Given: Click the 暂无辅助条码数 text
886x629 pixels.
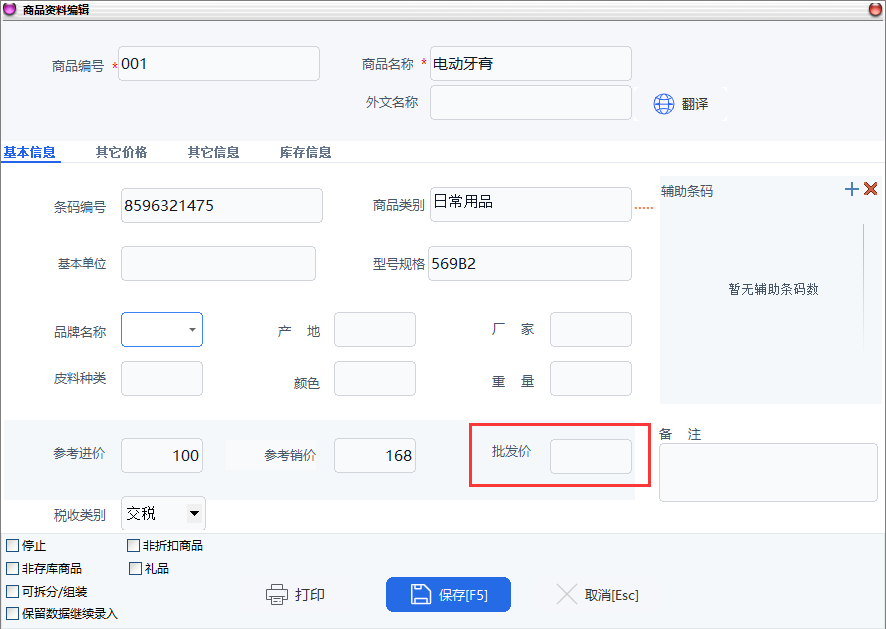Looking at the screenshot, I should tap(773, 289).
